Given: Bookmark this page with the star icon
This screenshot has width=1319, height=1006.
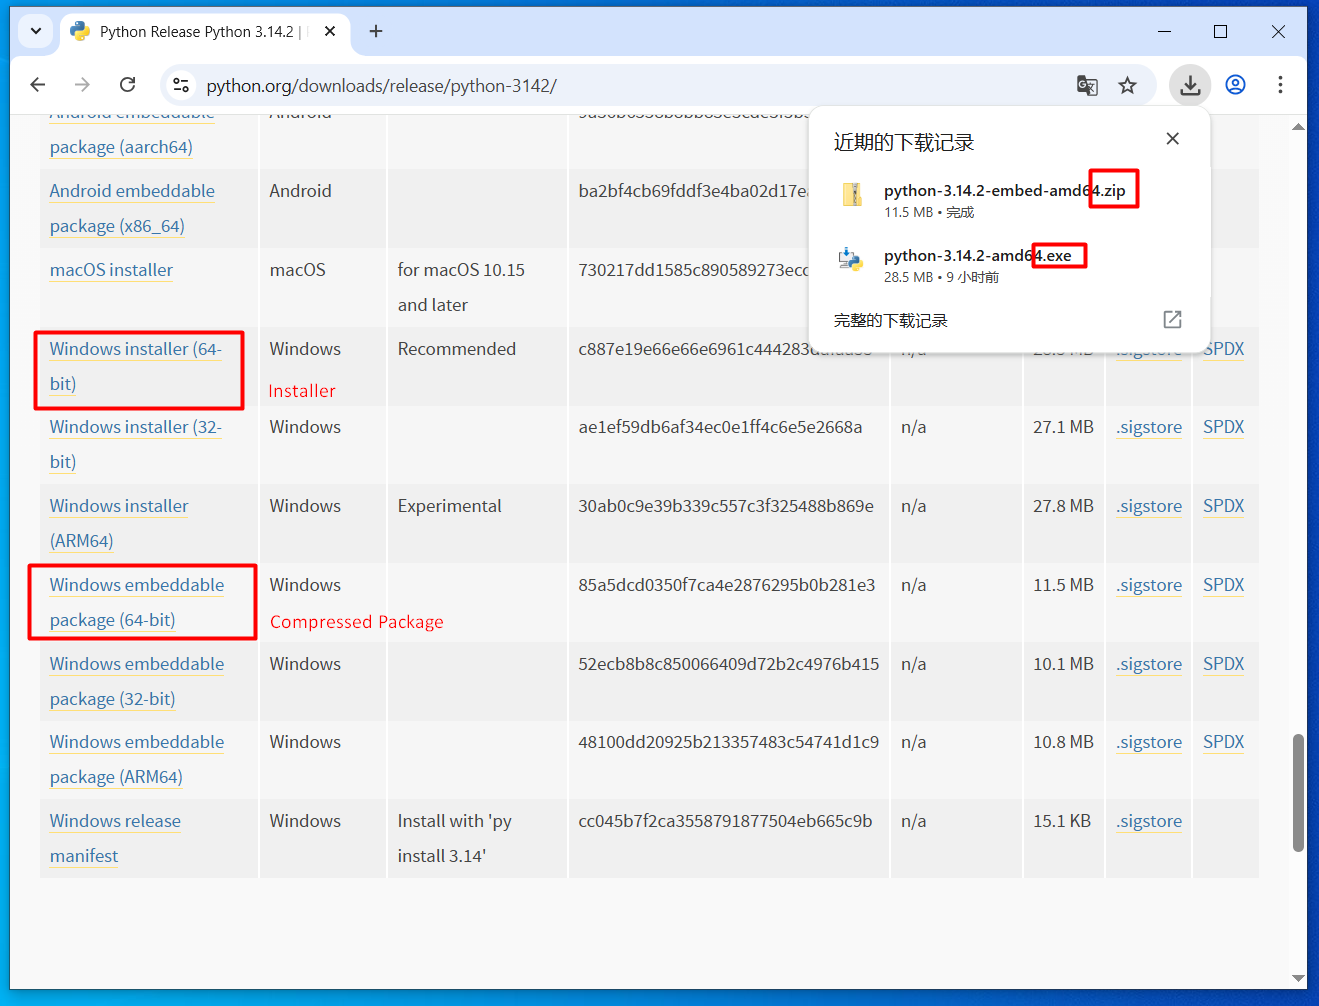Looking at the screenshot, I should 1128,85.
